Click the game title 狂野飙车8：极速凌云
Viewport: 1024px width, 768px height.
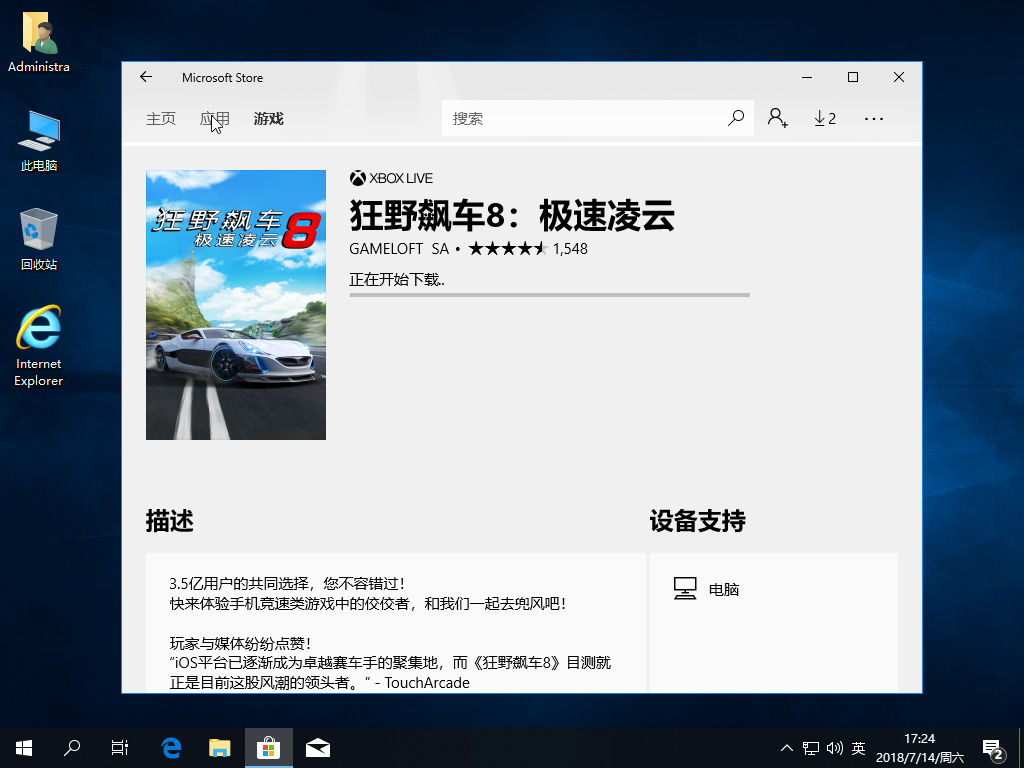pos(512,215)
